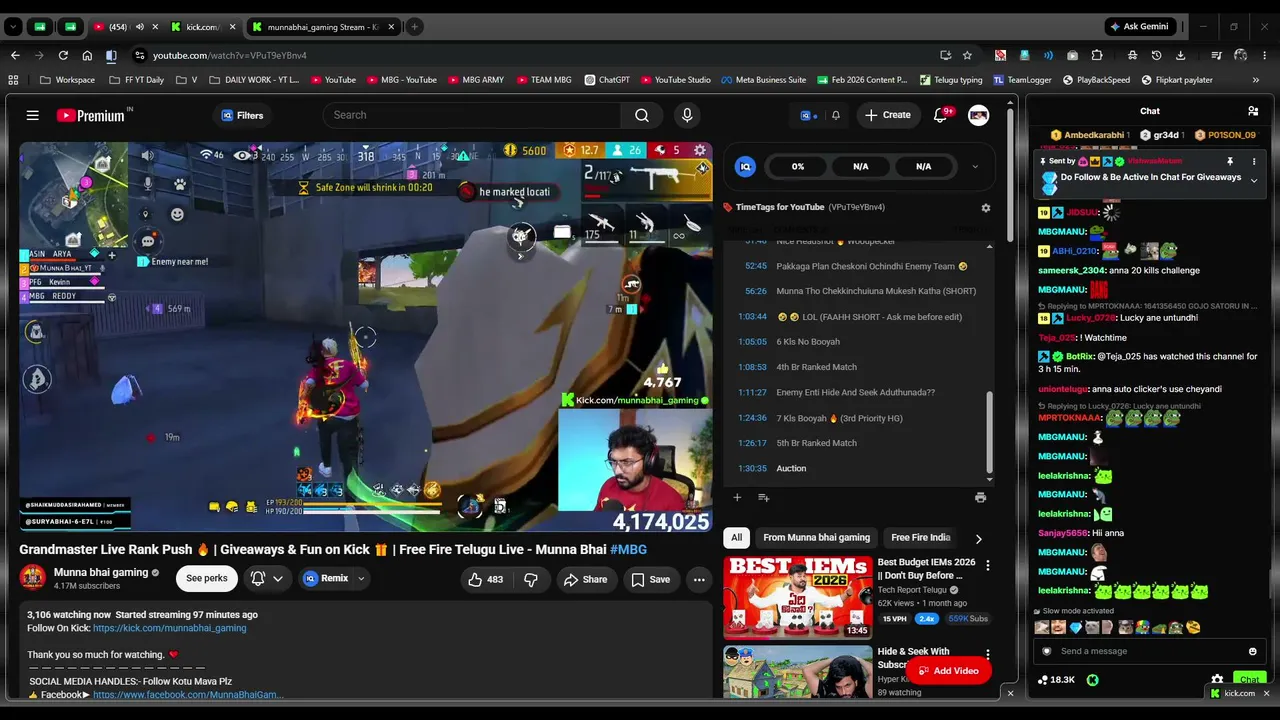Open the Kick chat user list icon

(x=1253, y=111)
